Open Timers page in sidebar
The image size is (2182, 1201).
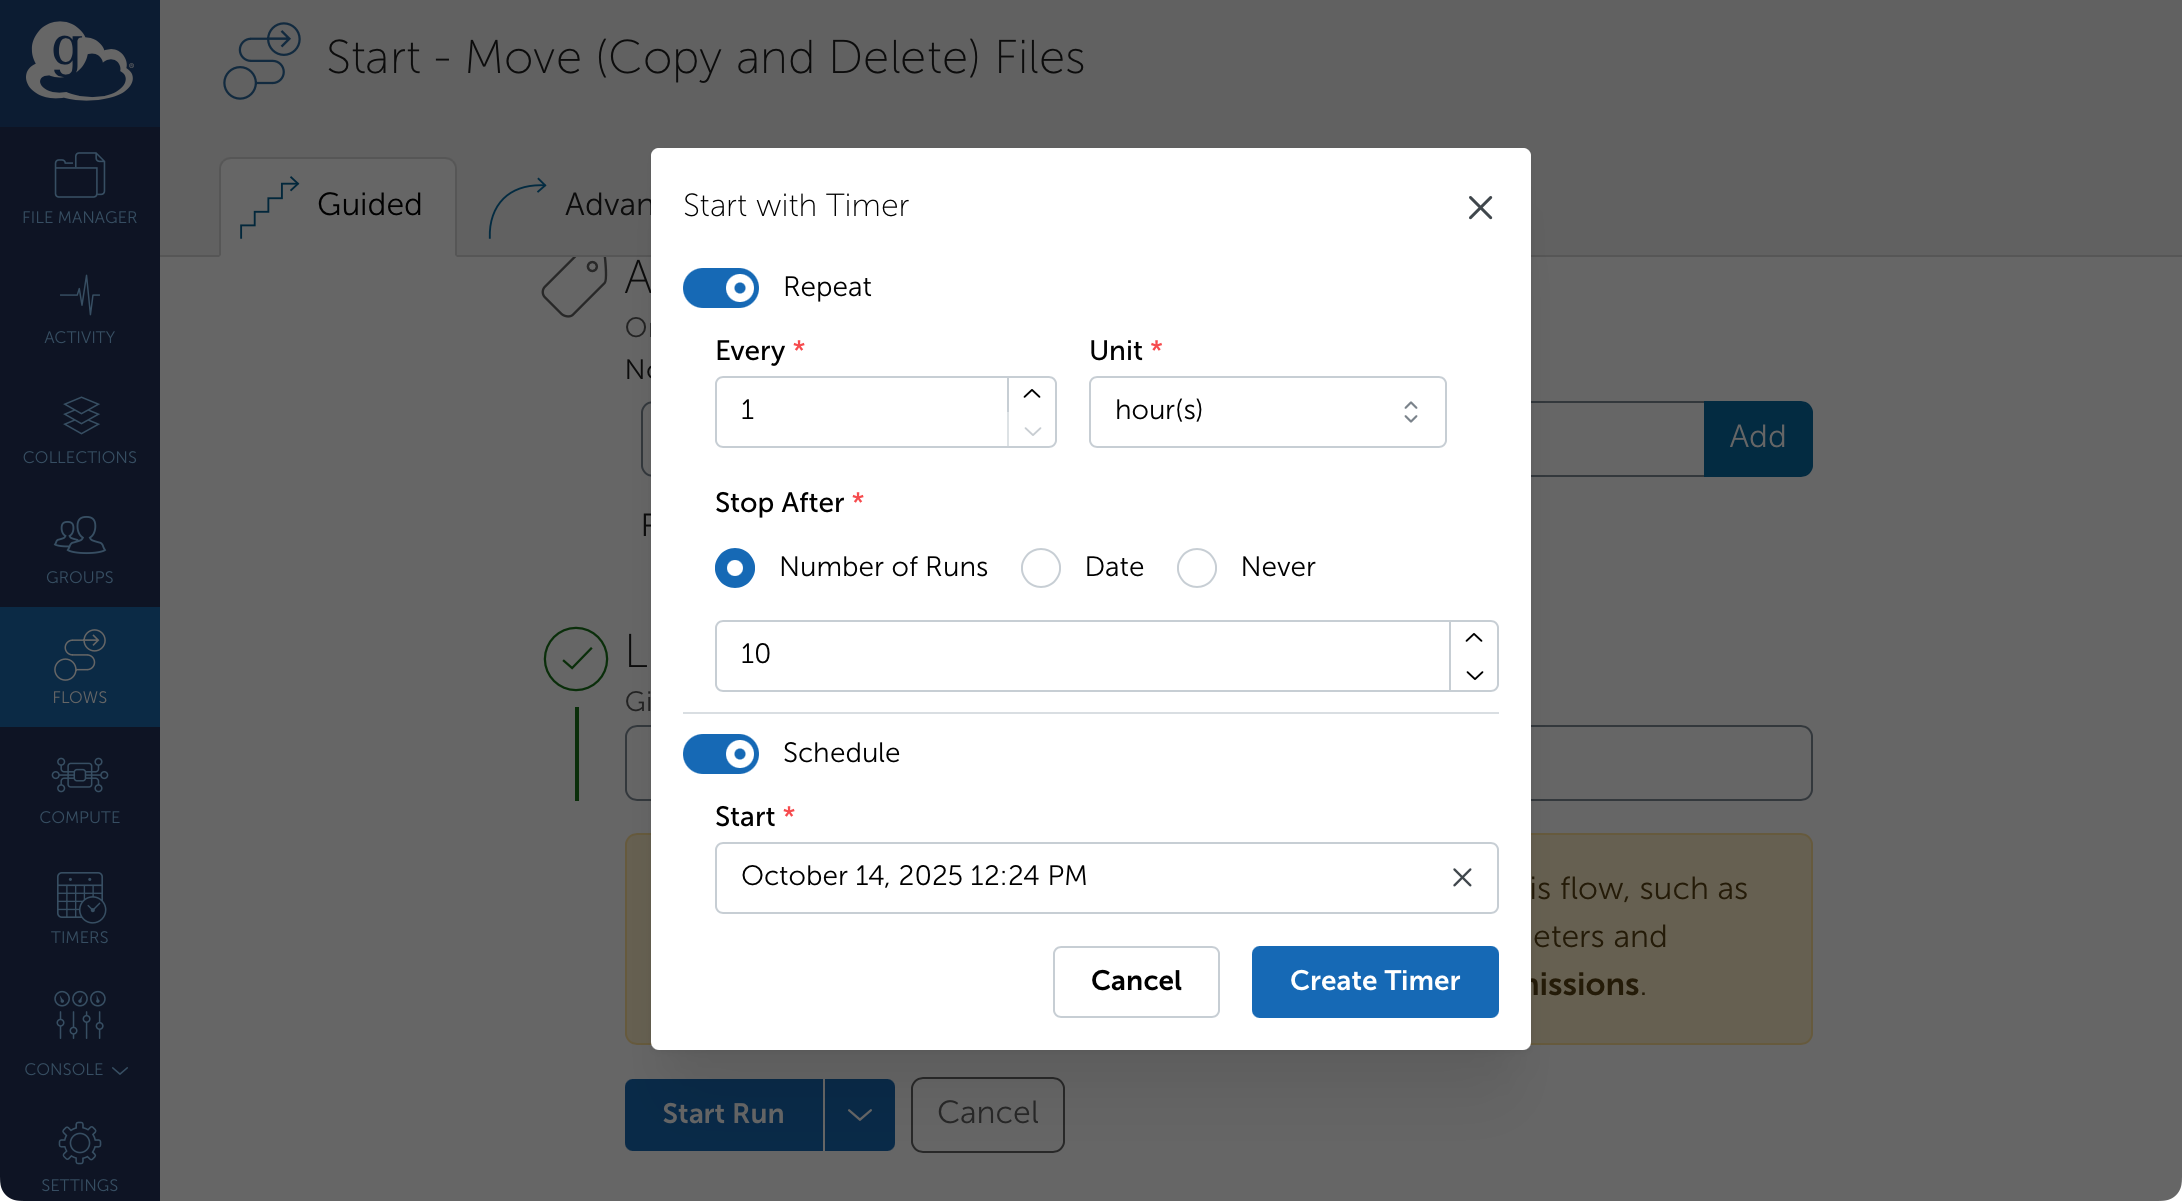79,908
